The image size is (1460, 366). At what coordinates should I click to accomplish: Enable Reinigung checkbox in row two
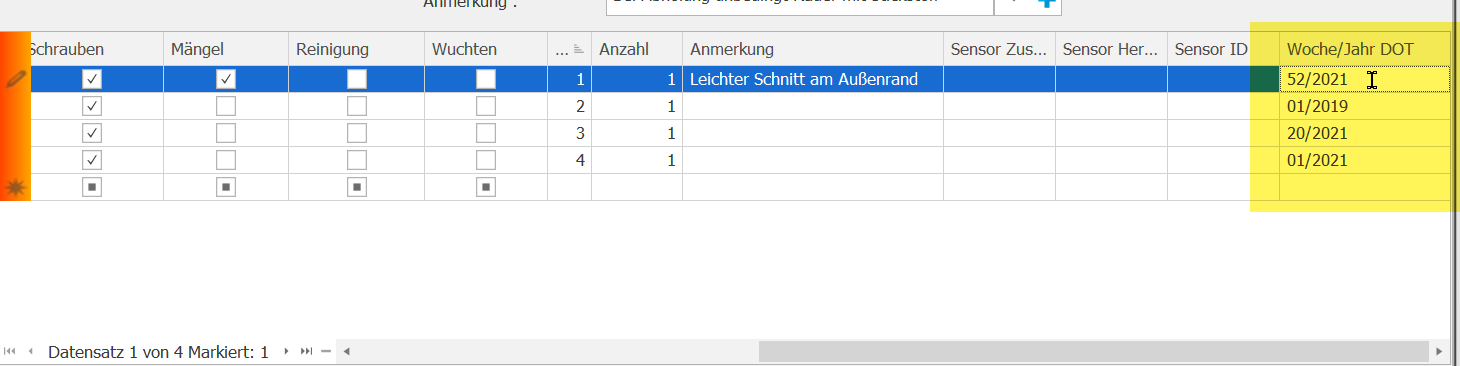356,106
